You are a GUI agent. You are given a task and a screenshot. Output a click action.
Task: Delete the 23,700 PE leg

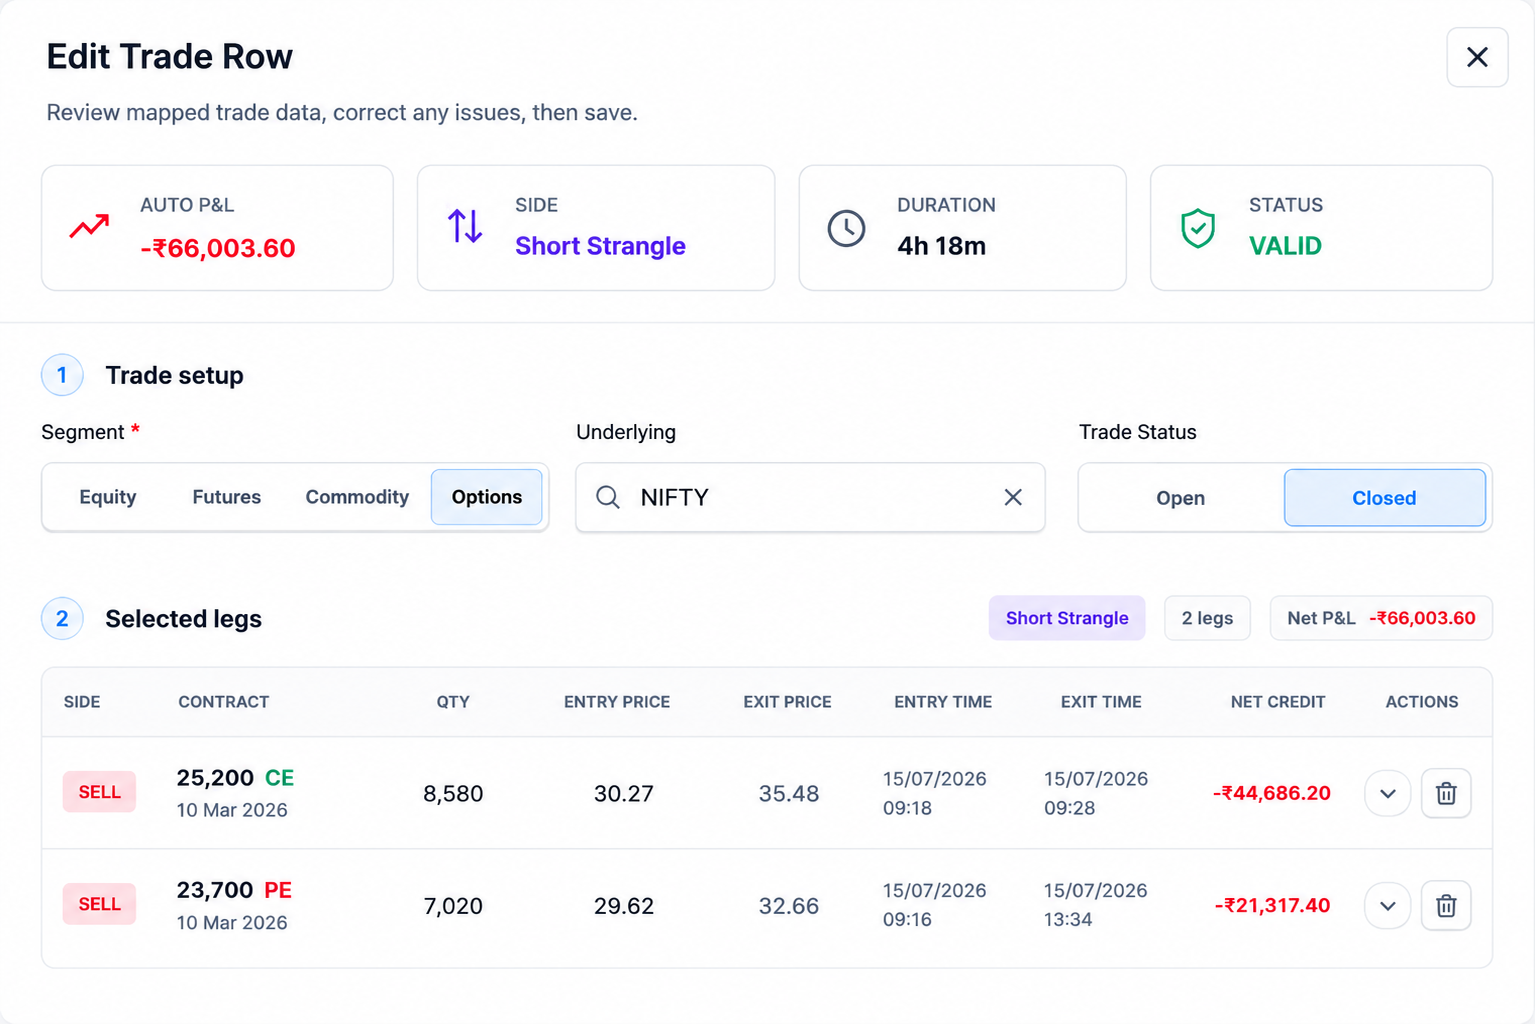(1446, 906)
